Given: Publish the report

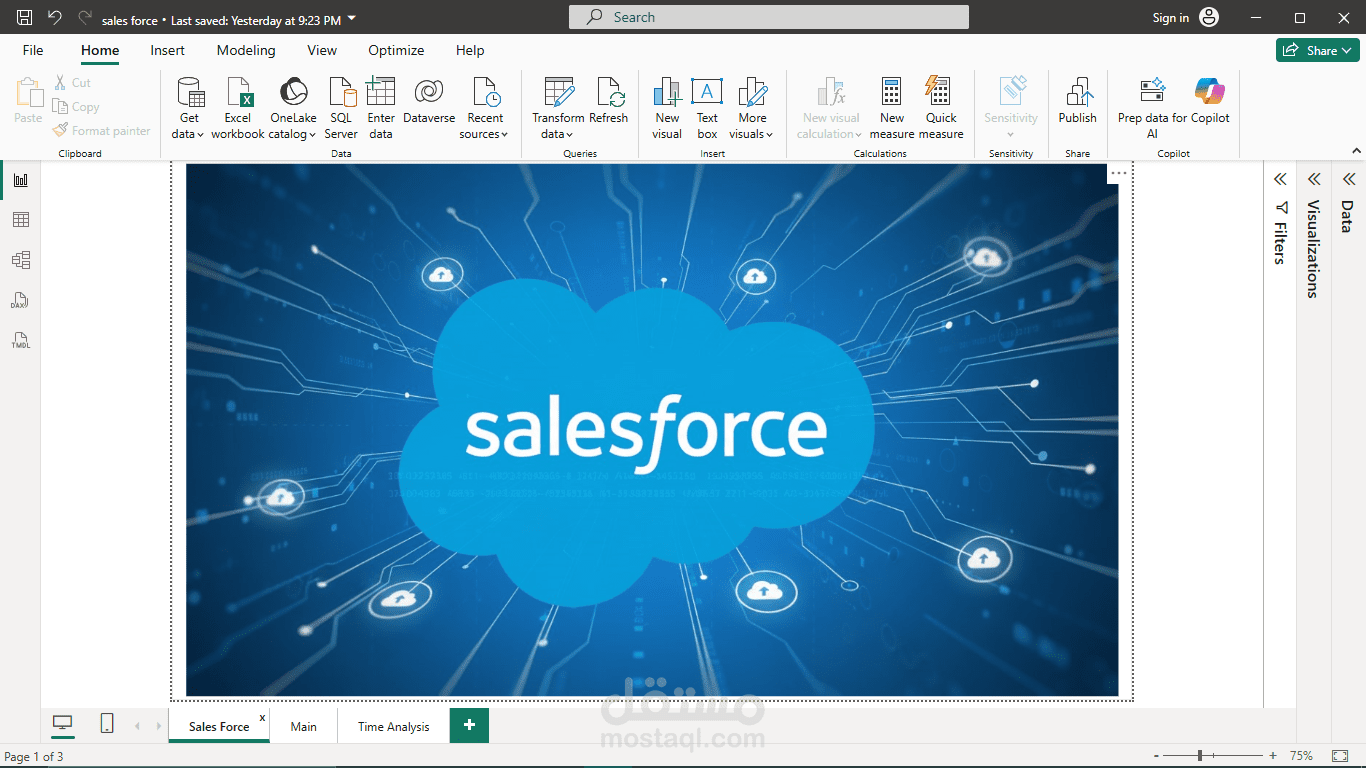Looking at the screenshot, I should click(1077, 102).
